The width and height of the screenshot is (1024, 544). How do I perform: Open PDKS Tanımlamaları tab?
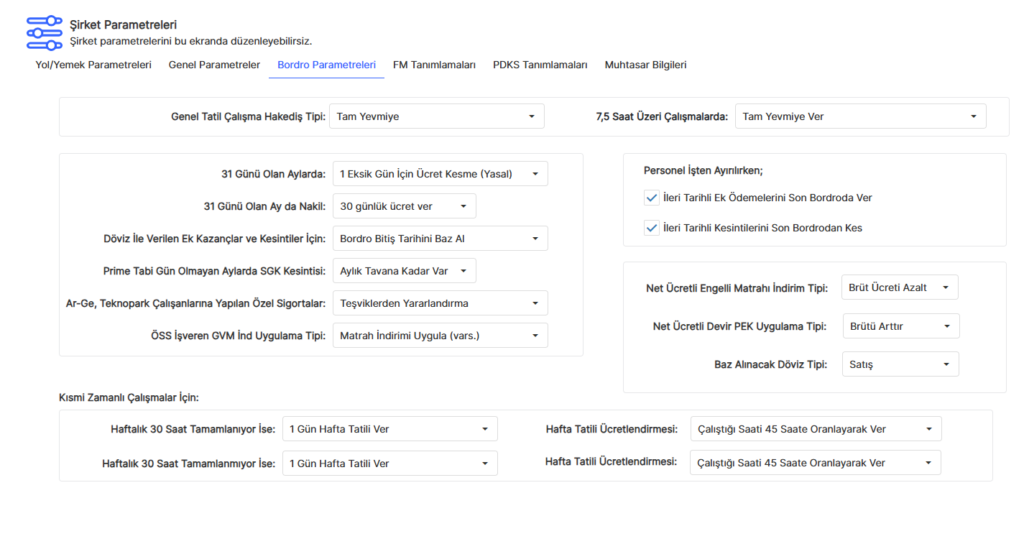[540, 65]
